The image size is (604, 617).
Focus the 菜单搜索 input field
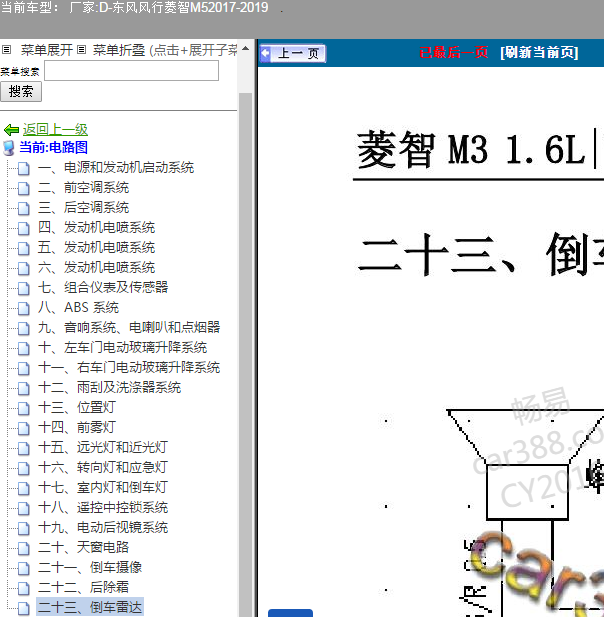(131, 71)
